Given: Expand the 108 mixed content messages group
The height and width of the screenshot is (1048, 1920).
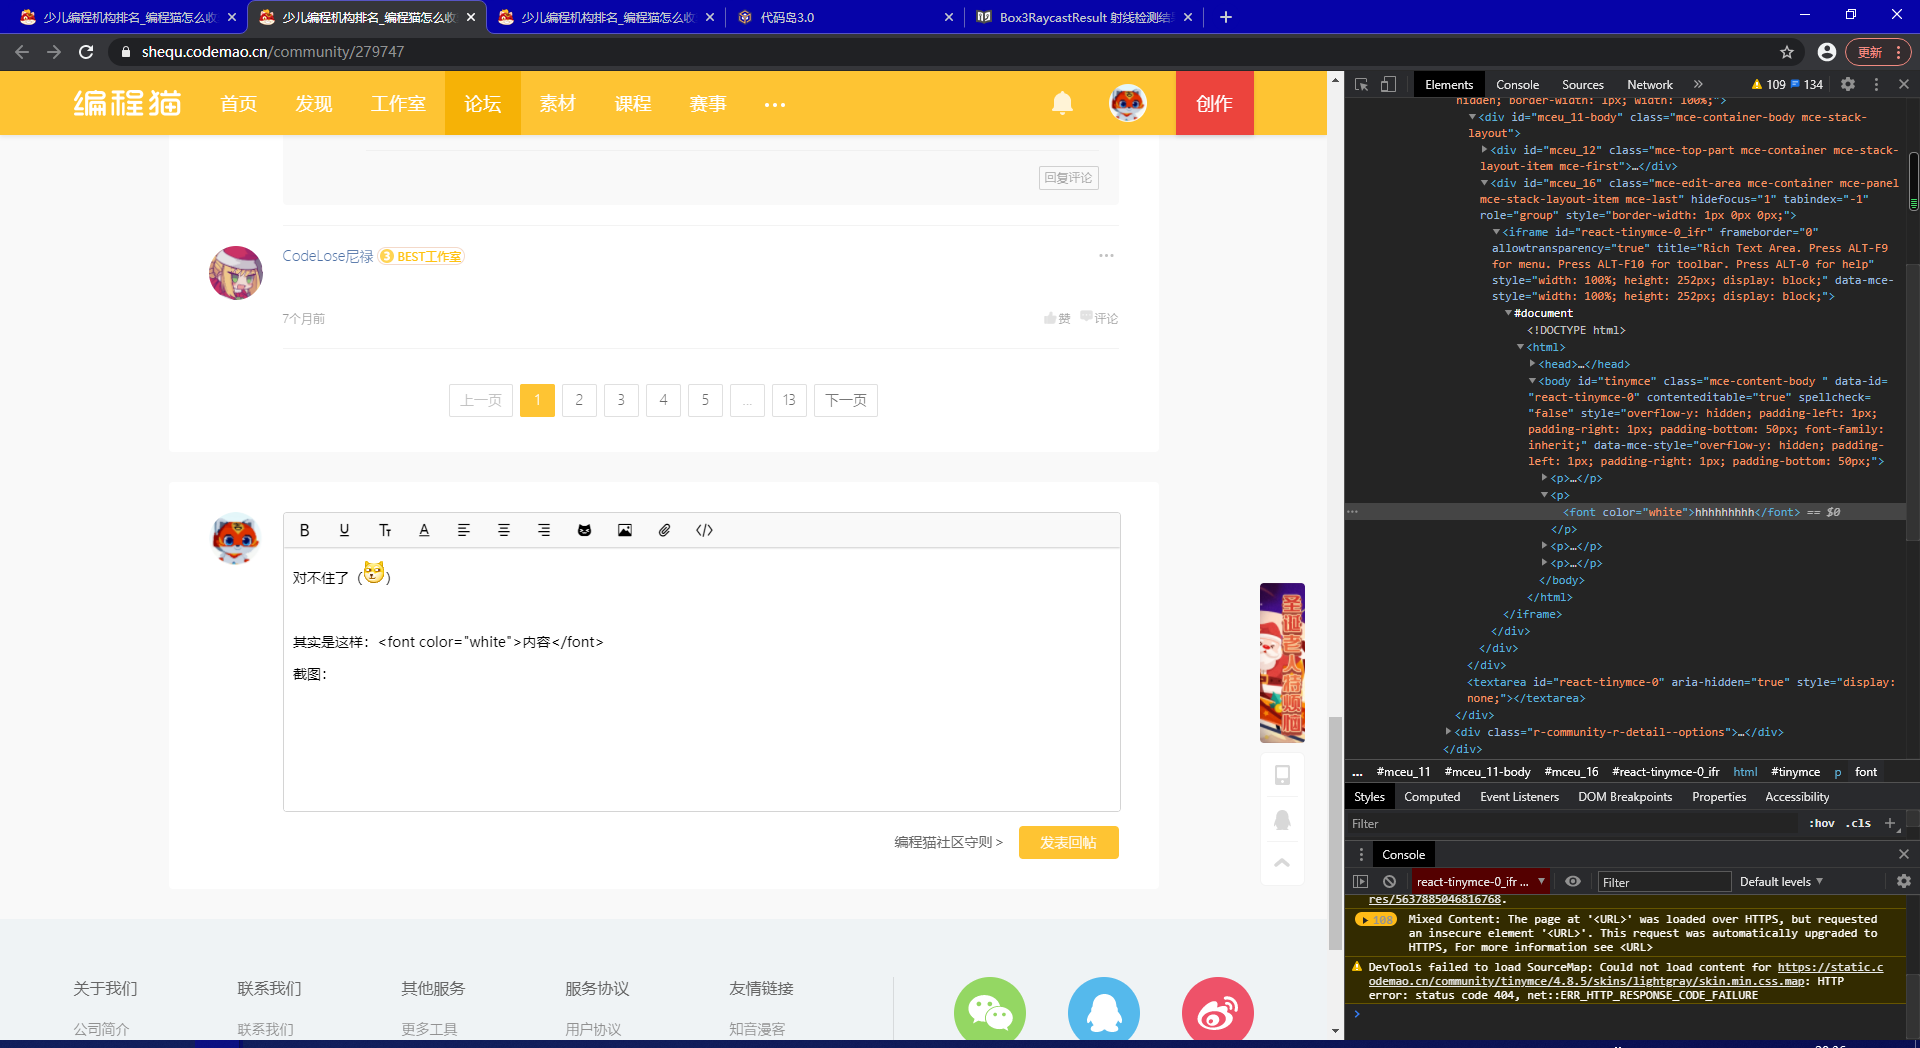Looking at the screenshot, I should [1376, 919].
